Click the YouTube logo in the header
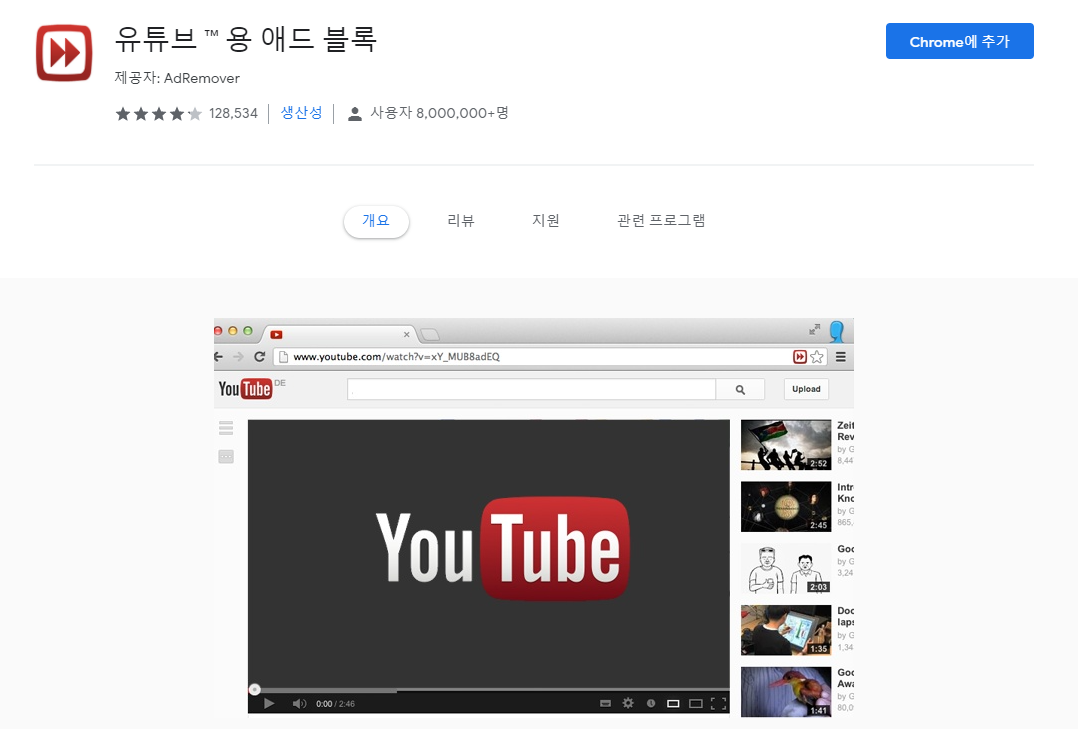Viewport: 1078px width, 729px height. [x=245, y=389]
